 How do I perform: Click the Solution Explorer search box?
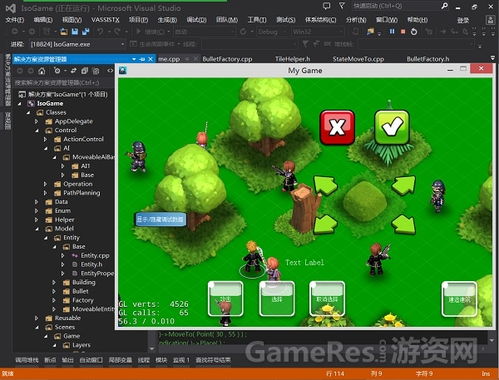pyautogui.click(x=63, y=83)
